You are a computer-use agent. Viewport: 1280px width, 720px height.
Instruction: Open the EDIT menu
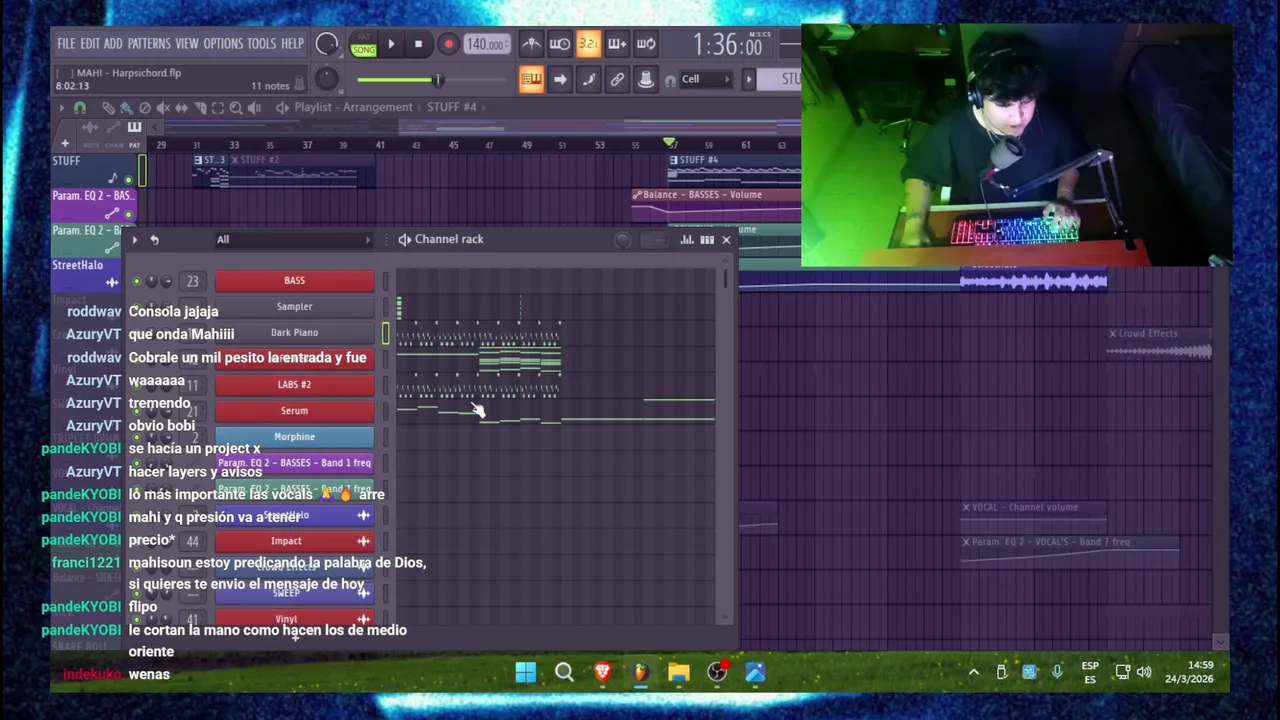point(90,44)
